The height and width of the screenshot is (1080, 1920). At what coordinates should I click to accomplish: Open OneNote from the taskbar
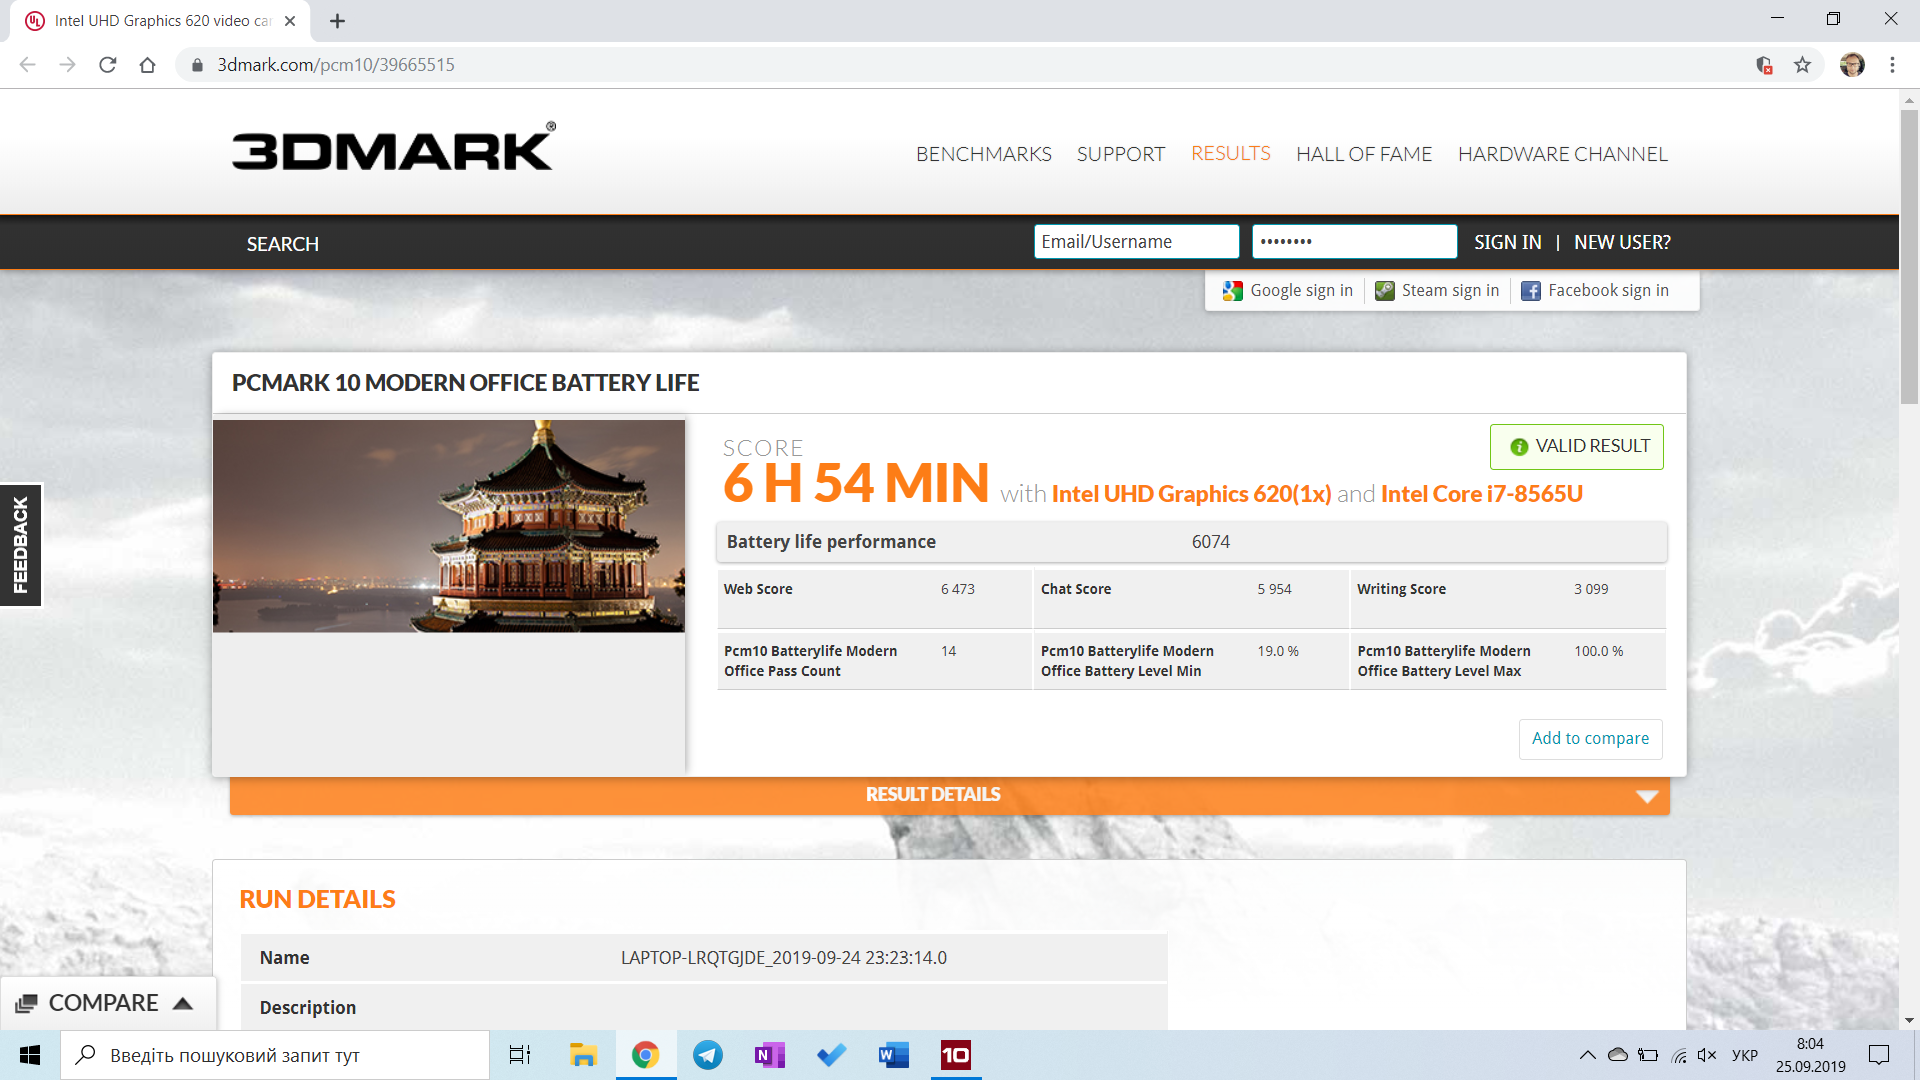point(769,1055)
